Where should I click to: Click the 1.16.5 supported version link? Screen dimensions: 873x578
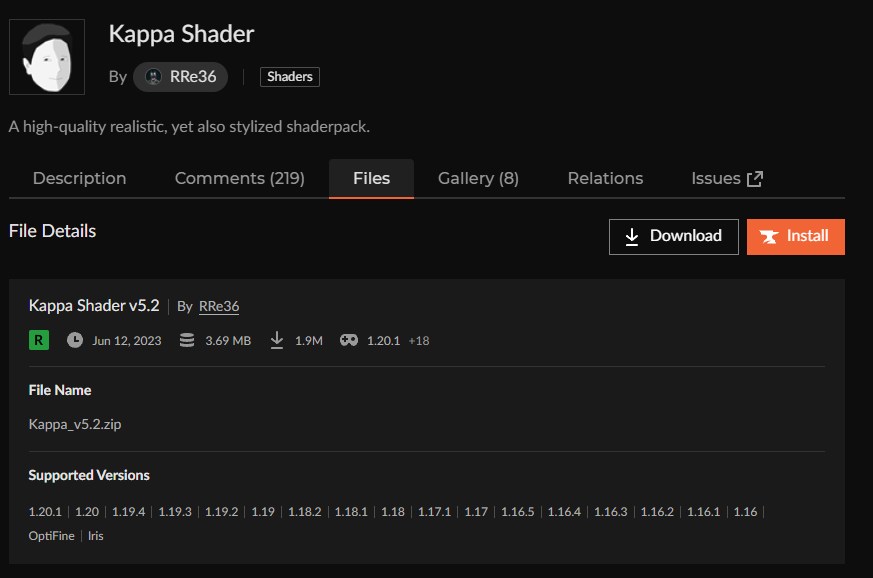tap(518, 511)
